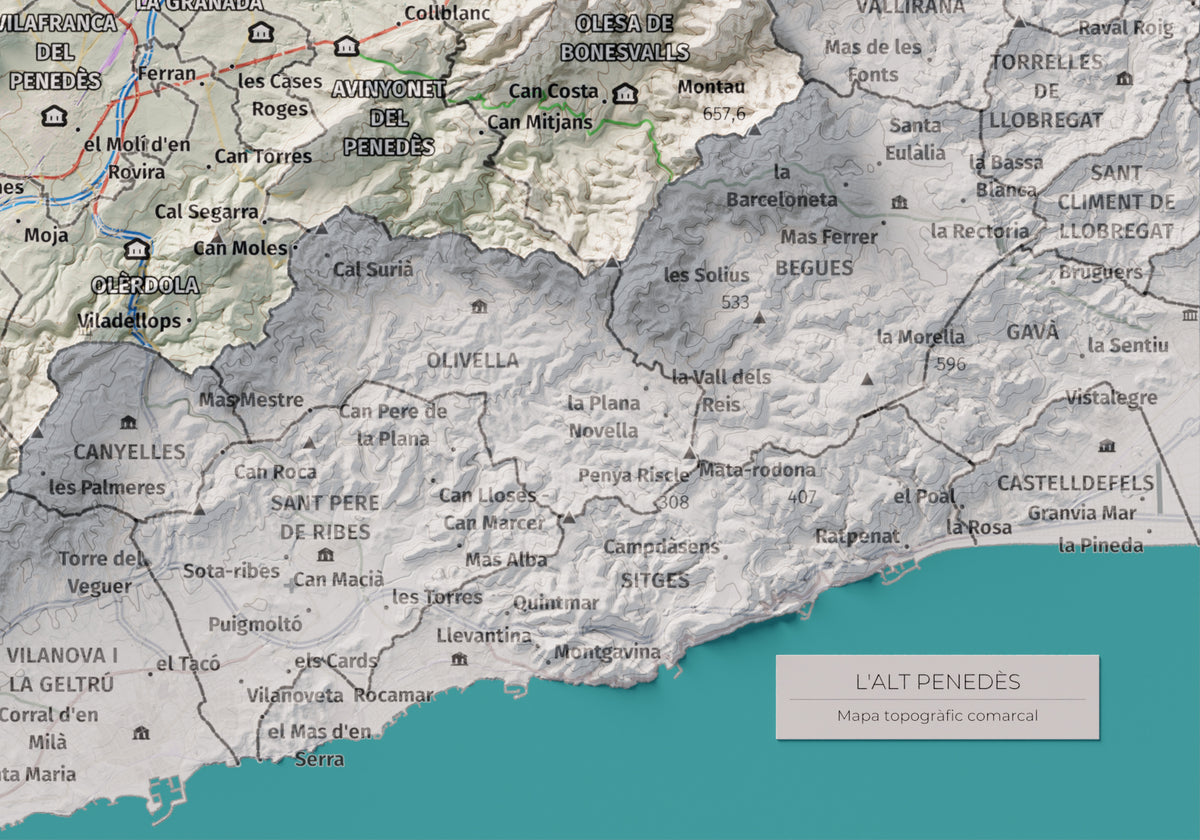Click the building icon above the OLÈRDOLA label

coord(137,249)
